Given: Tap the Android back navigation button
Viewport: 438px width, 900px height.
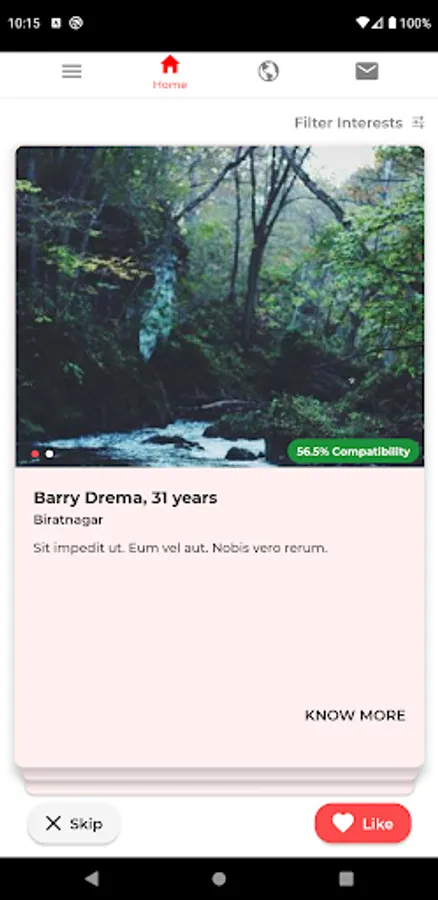Looking at the screenshot, I should [91, 878].
